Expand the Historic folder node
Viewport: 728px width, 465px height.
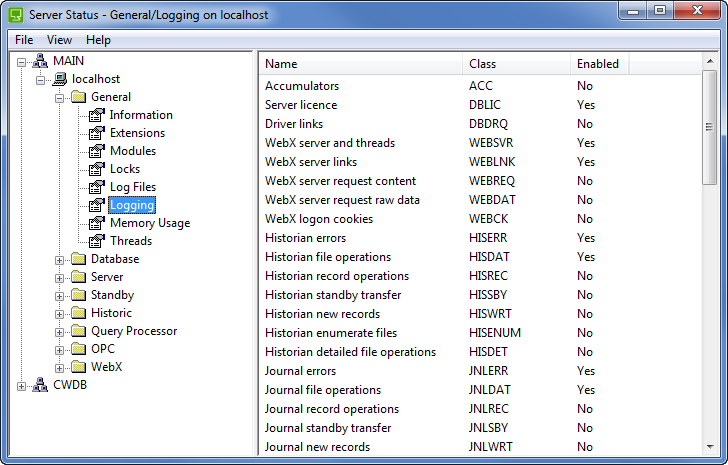60,313
